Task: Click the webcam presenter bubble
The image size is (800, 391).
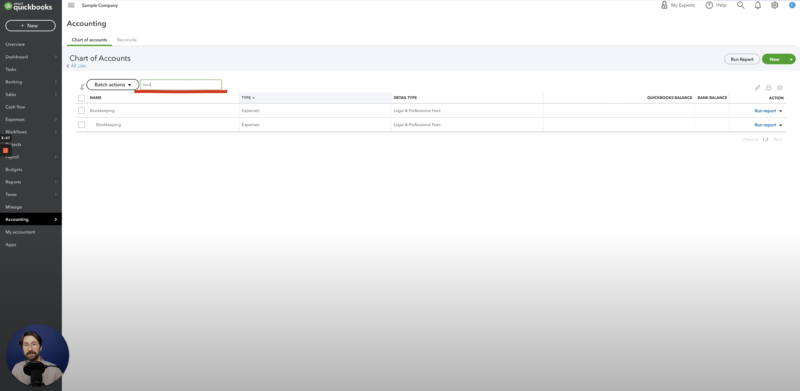Action: [37, 355]
